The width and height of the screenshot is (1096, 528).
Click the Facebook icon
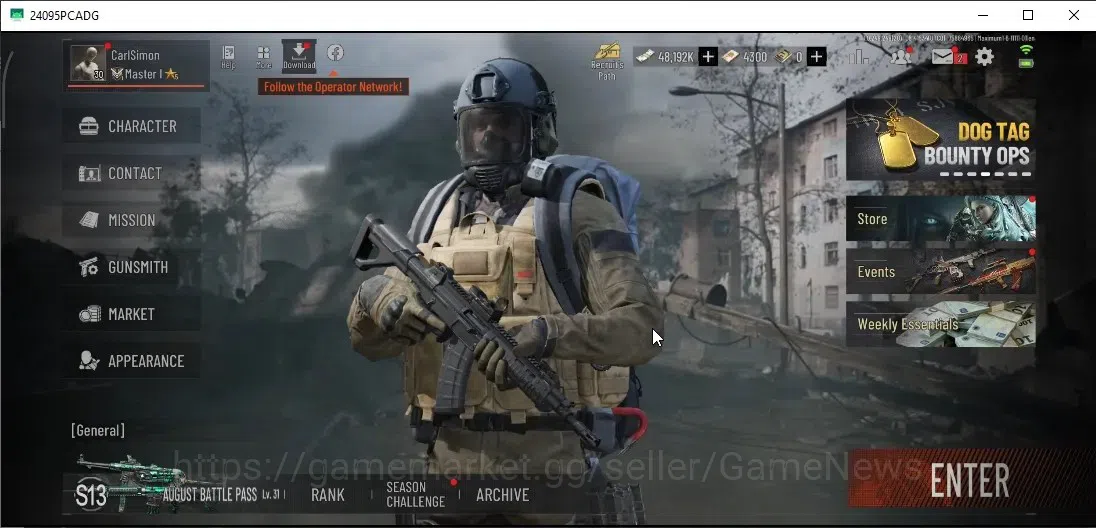pos(335,52)
